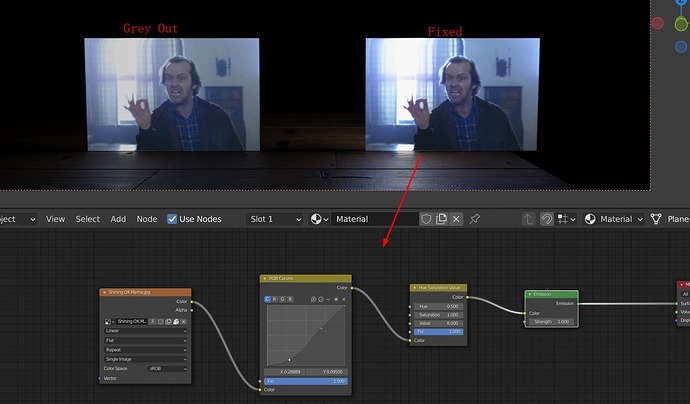Select the upper curve control point
690x404 pixels.
click(321, 328)
